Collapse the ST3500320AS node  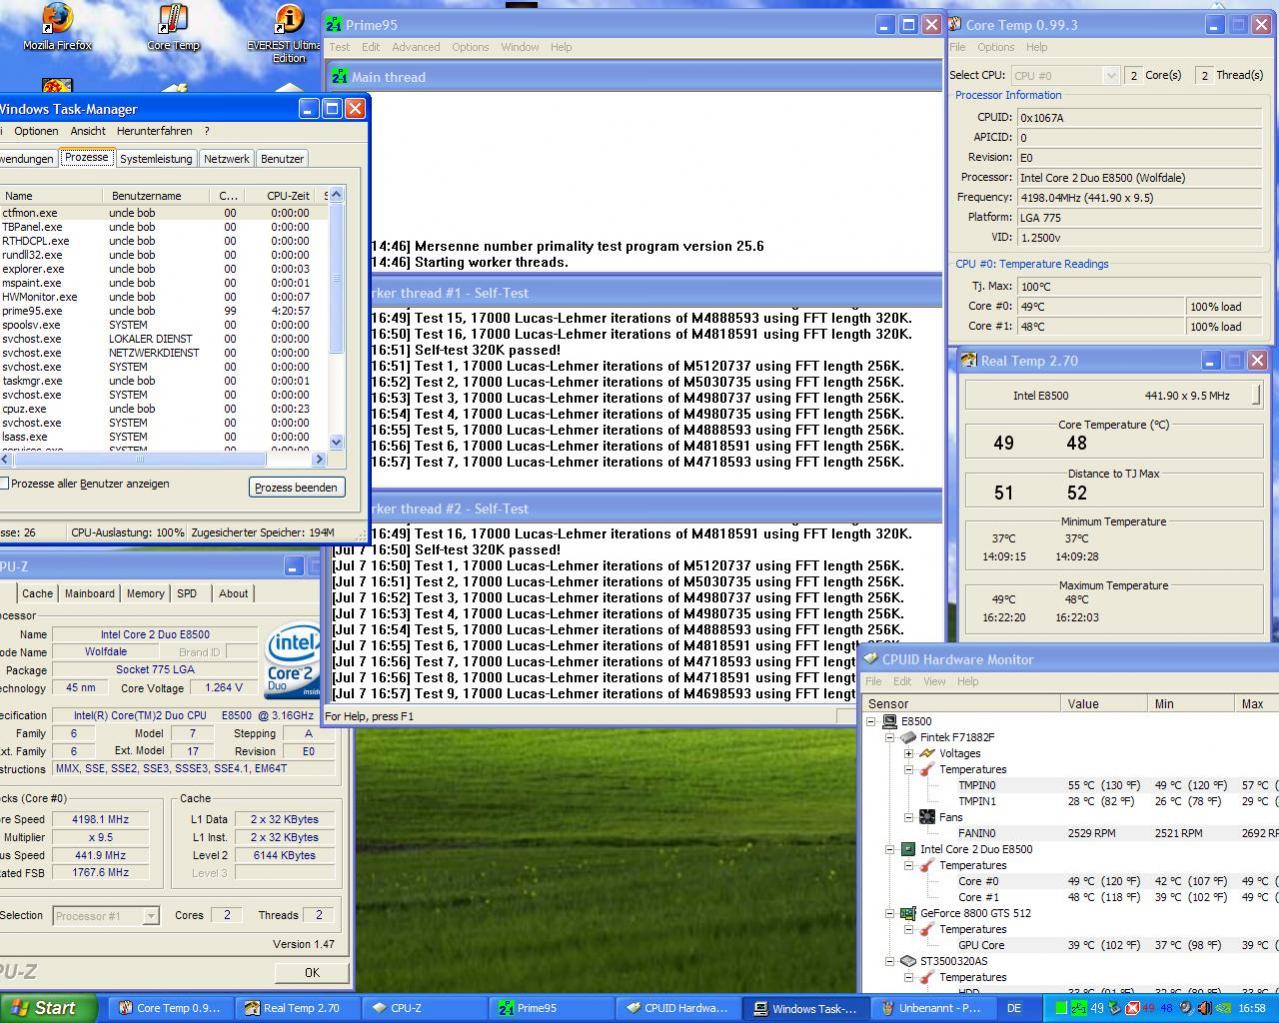(x=890, y=961)
